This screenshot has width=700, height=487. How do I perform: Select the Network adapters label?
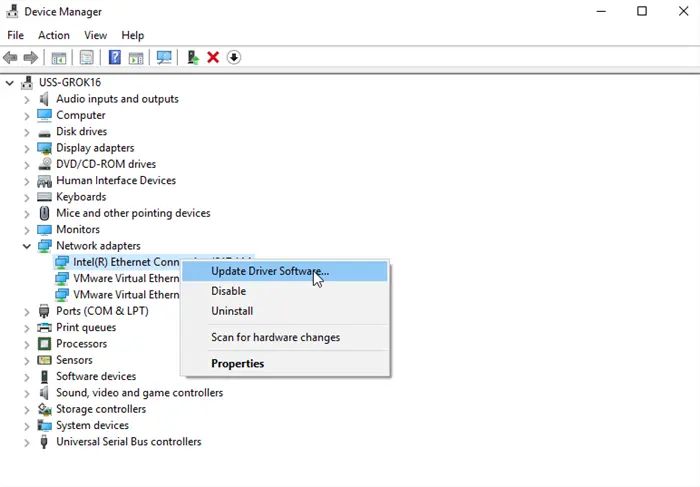(98, 246)
